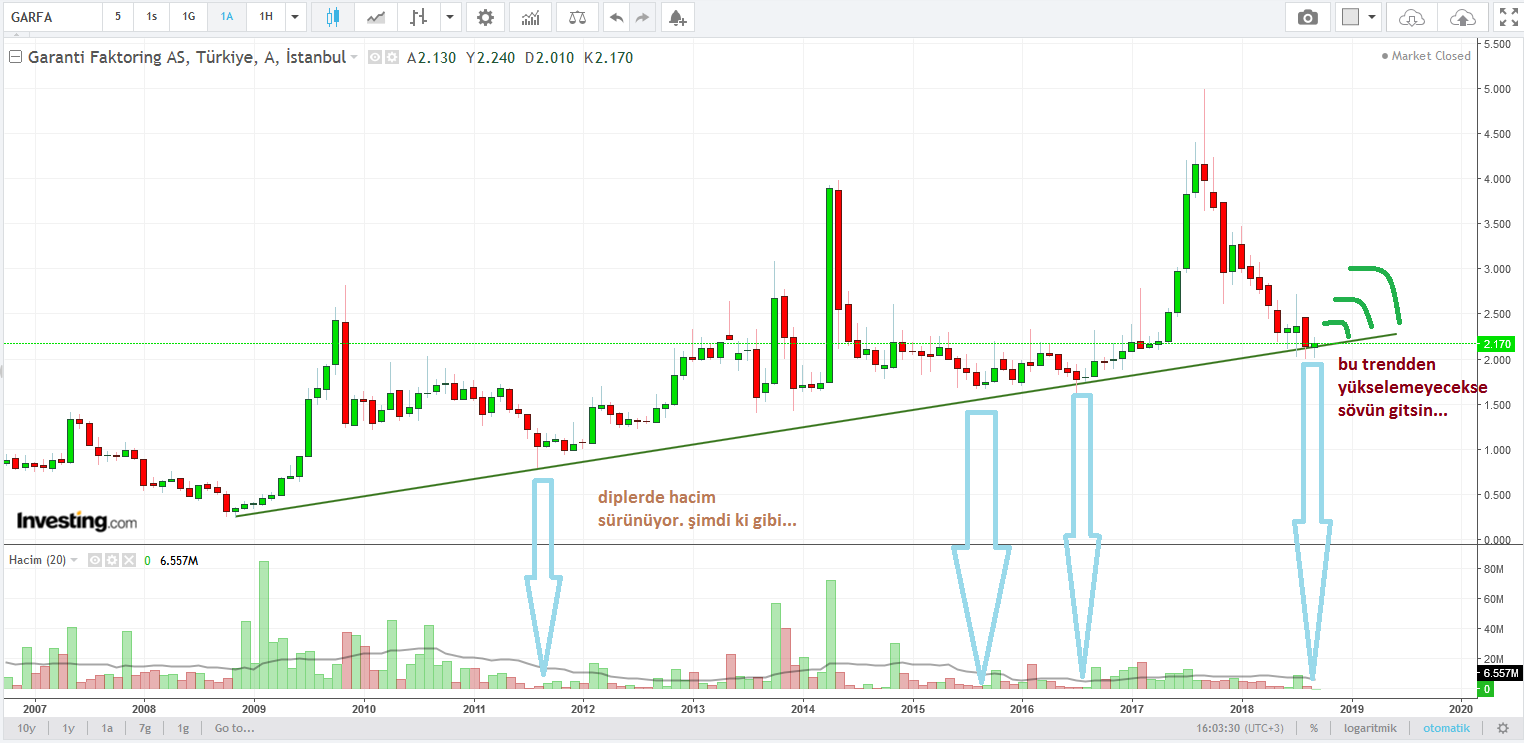Set range to 10y
This screenshot has width=1524, height=743.
(x=27, y=728)
